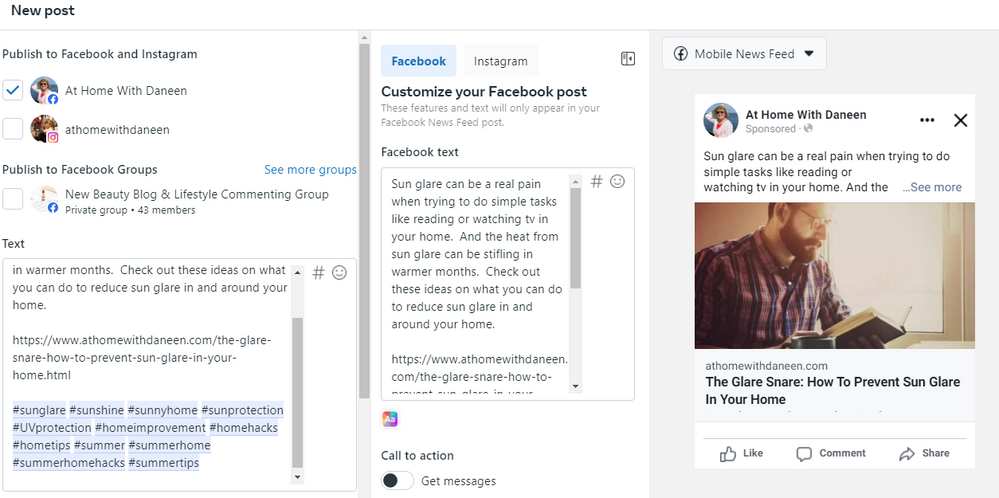Click the hashtag icon in Facebook text
999x498 pixels.
click(x=597, y=181)
